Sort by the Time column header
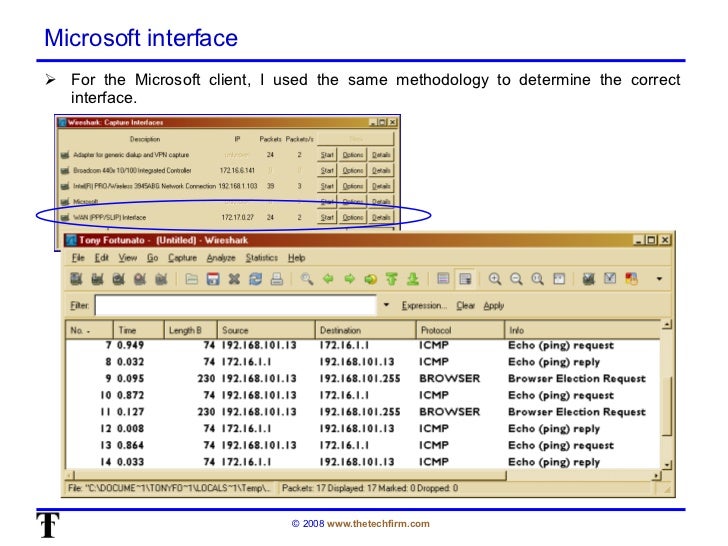Image resolution: width=728 pixels, height=546 pixels. pyautogui.click(x=138, y=330)
